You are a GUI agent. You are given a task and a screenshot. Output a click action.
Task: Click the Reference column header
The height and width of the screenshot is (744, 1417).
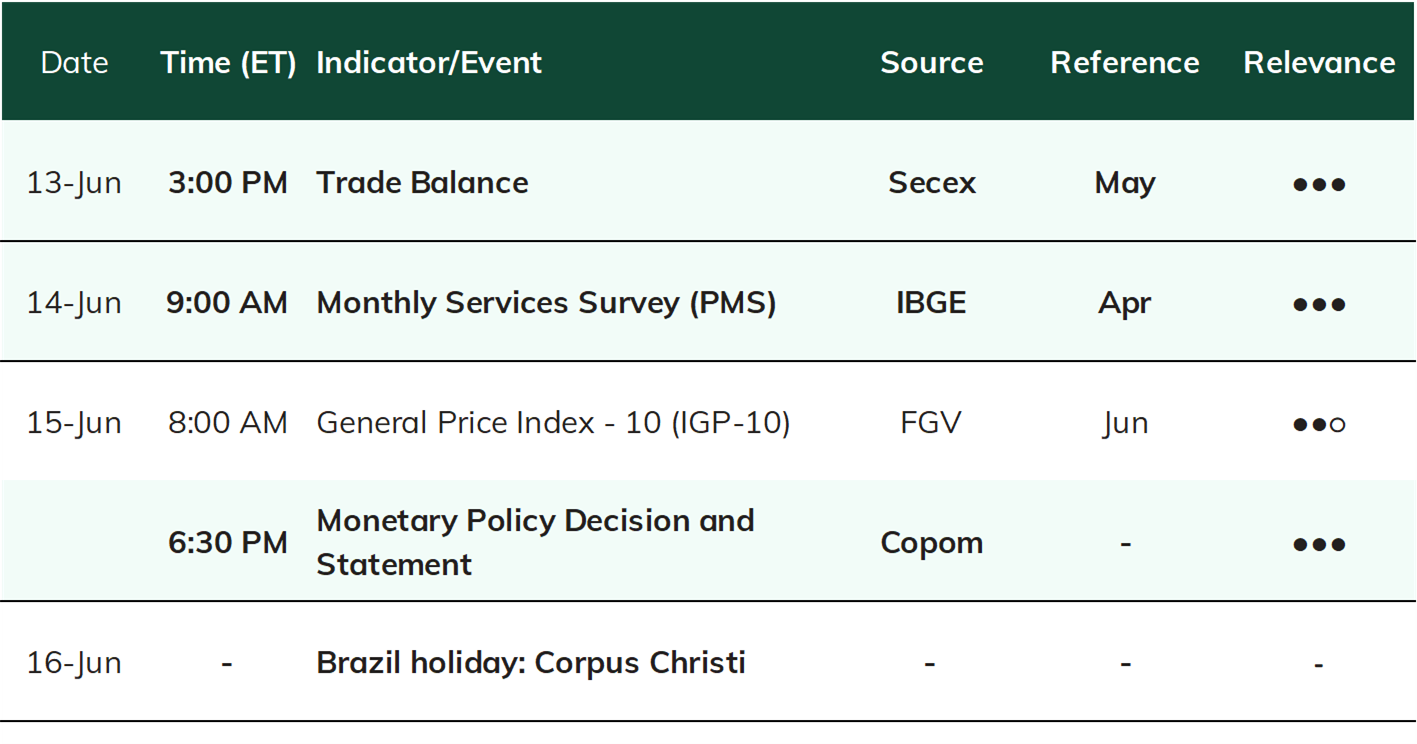click(1125, 62)
